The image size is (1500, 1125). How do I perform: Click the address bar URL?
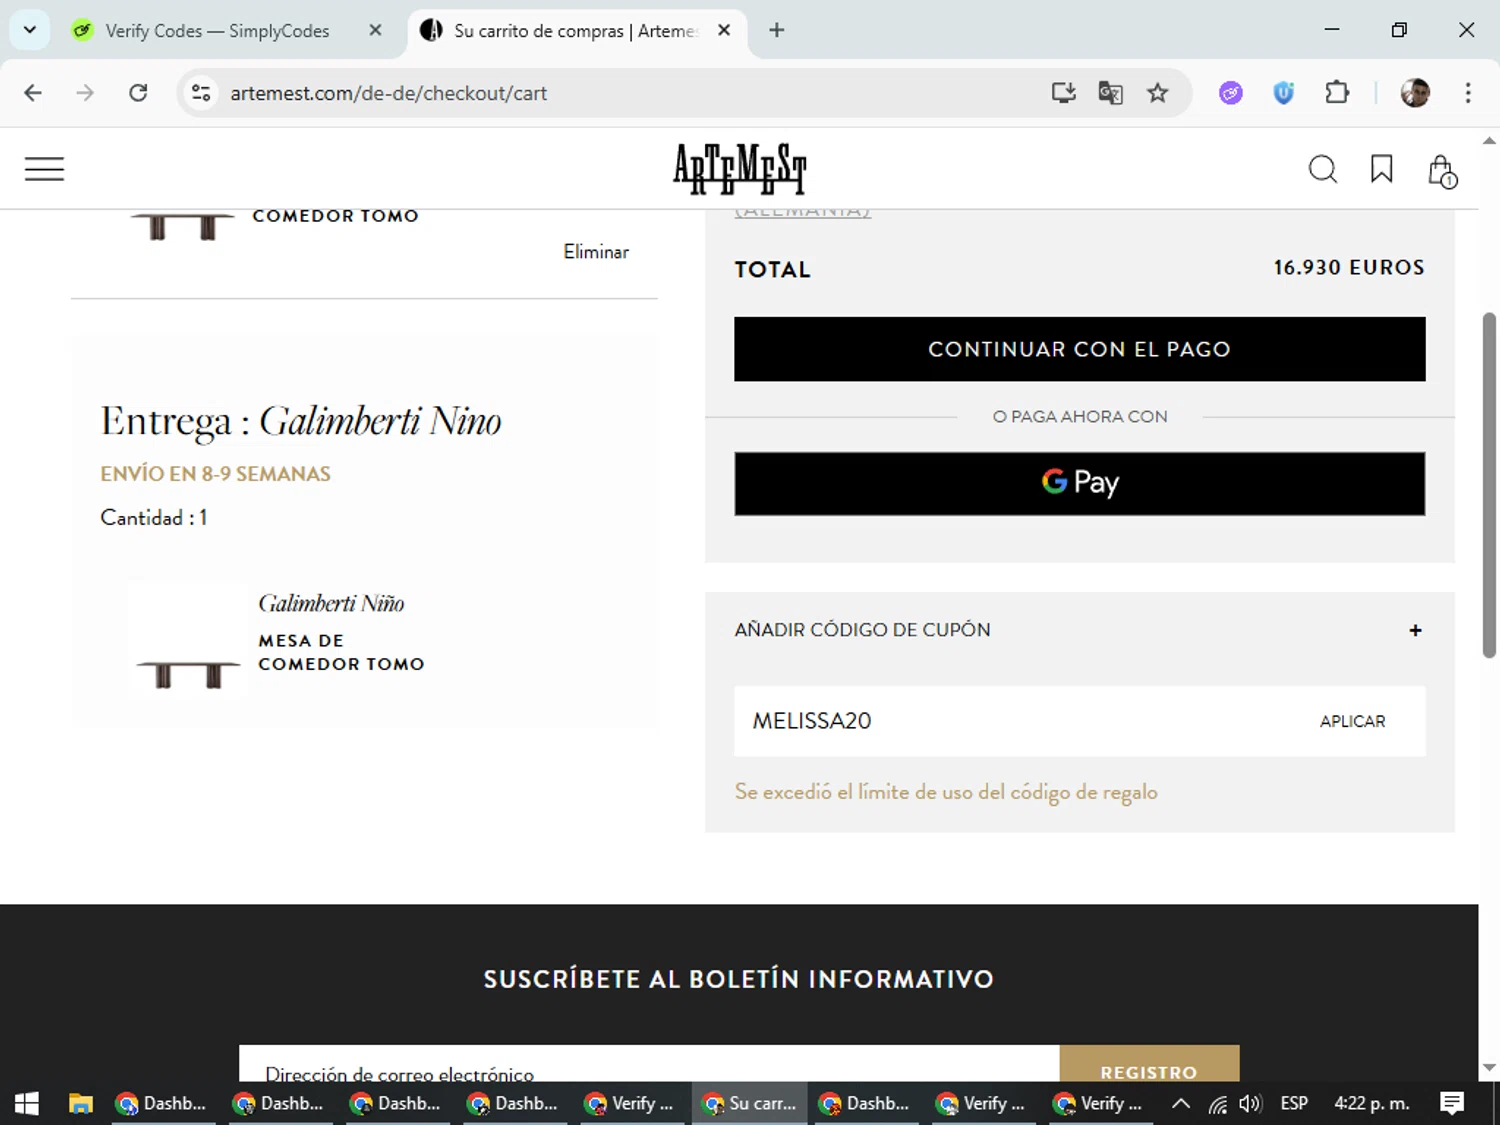click(x=389, y=93)
